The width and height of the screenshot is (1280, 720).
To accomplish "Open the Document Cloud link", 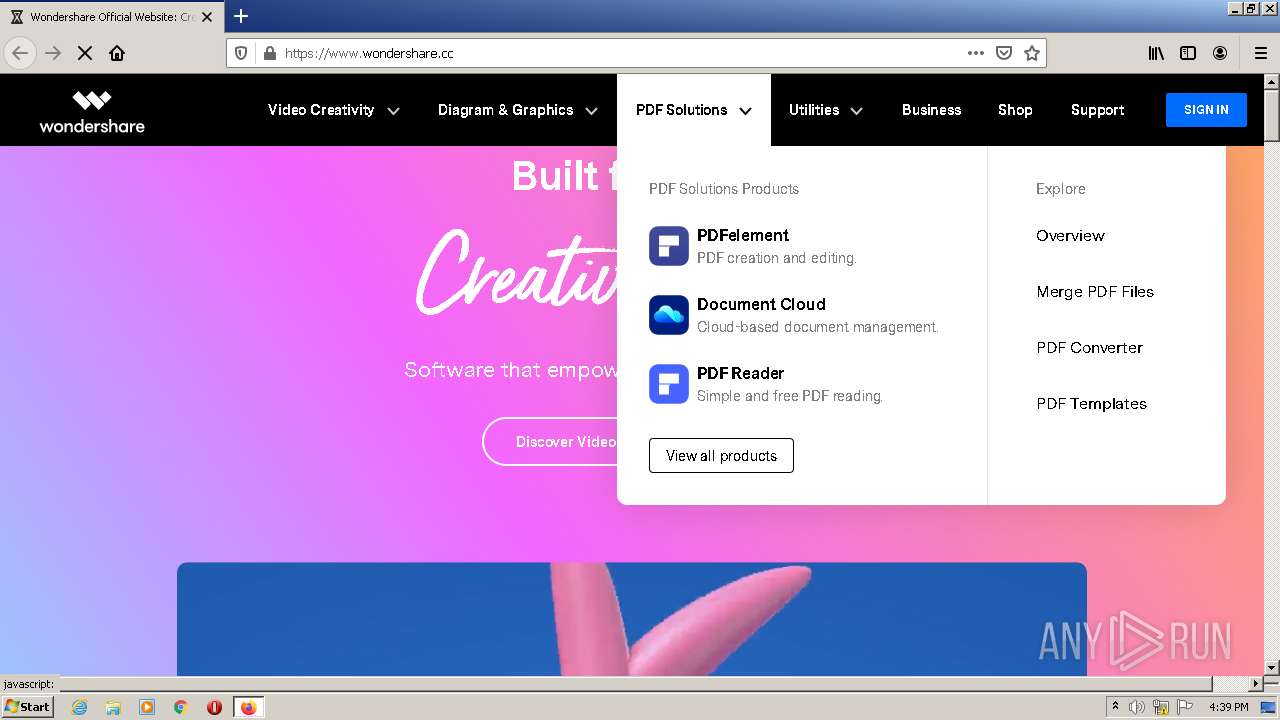I will (761, 305).
